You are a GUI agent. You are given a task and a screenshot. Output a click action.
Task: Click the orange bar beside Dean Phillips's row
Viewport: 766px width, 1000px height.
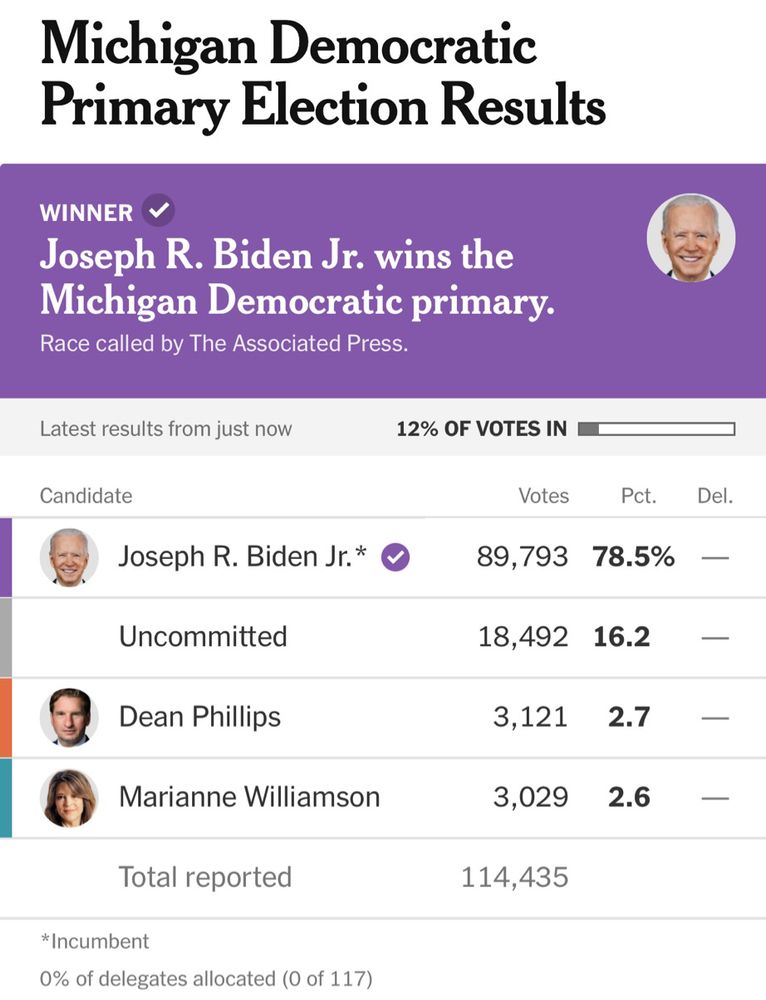coord(5,717)
